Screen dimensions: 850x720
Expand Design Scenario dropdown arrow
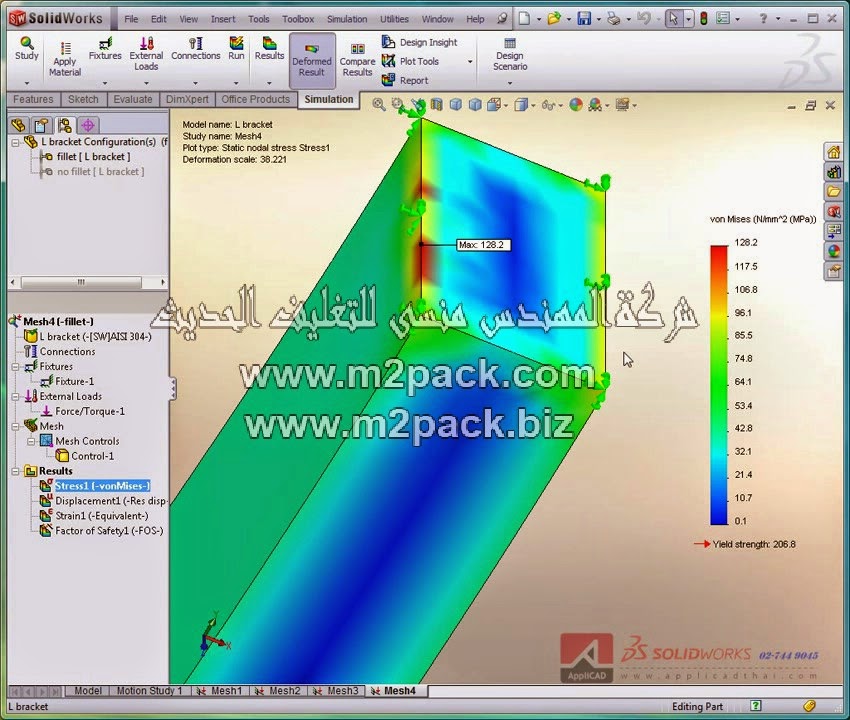click(510, 83)
